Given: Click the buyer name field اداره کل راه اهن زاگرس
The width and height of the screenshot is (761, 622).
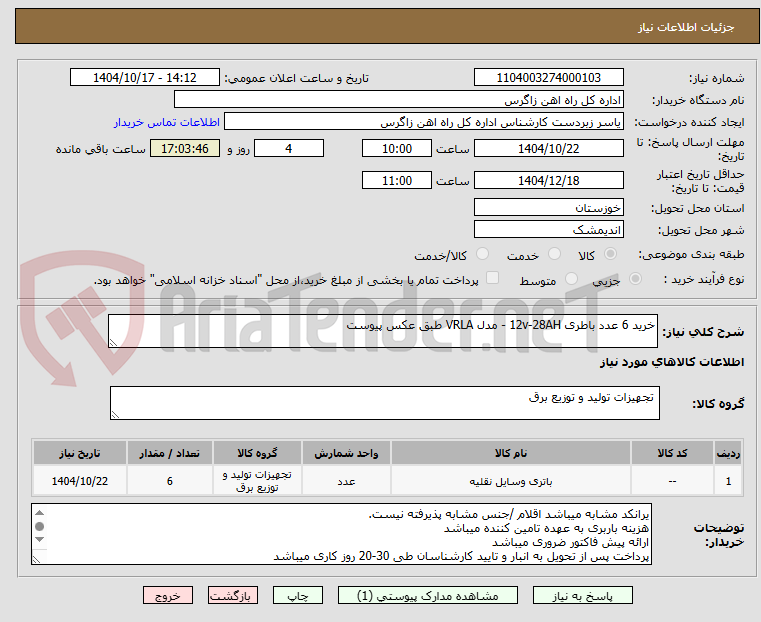Looking at the screenshot, I should pos(399,100).
